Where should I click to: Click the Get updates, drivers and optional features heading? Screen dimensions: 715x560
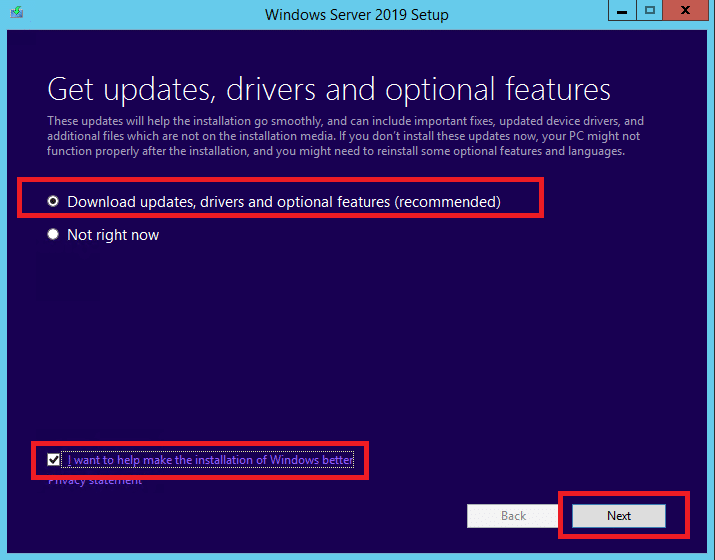pyautogui.click(x=329, y=89)
